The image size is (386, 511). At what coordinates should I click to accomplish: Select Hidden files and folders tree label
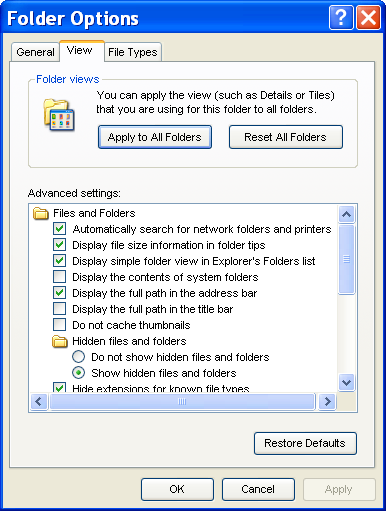[x=129, y=341]
